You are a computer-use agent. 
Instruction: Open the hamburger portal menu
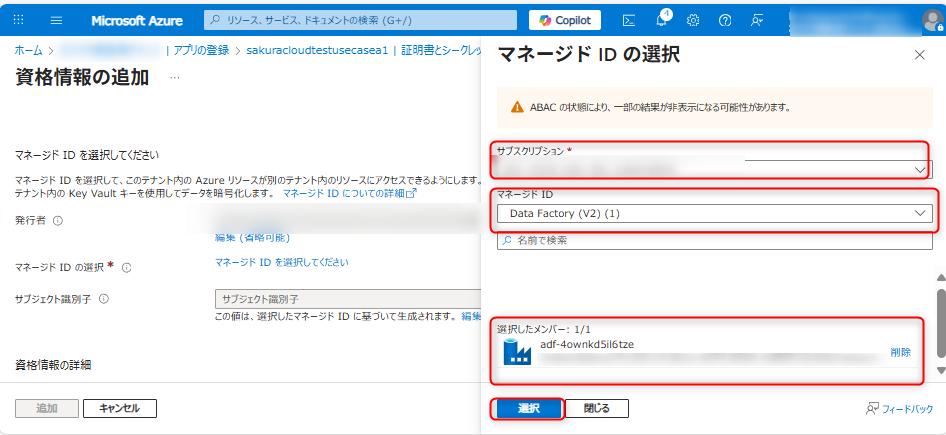click(x=56, y=20)
